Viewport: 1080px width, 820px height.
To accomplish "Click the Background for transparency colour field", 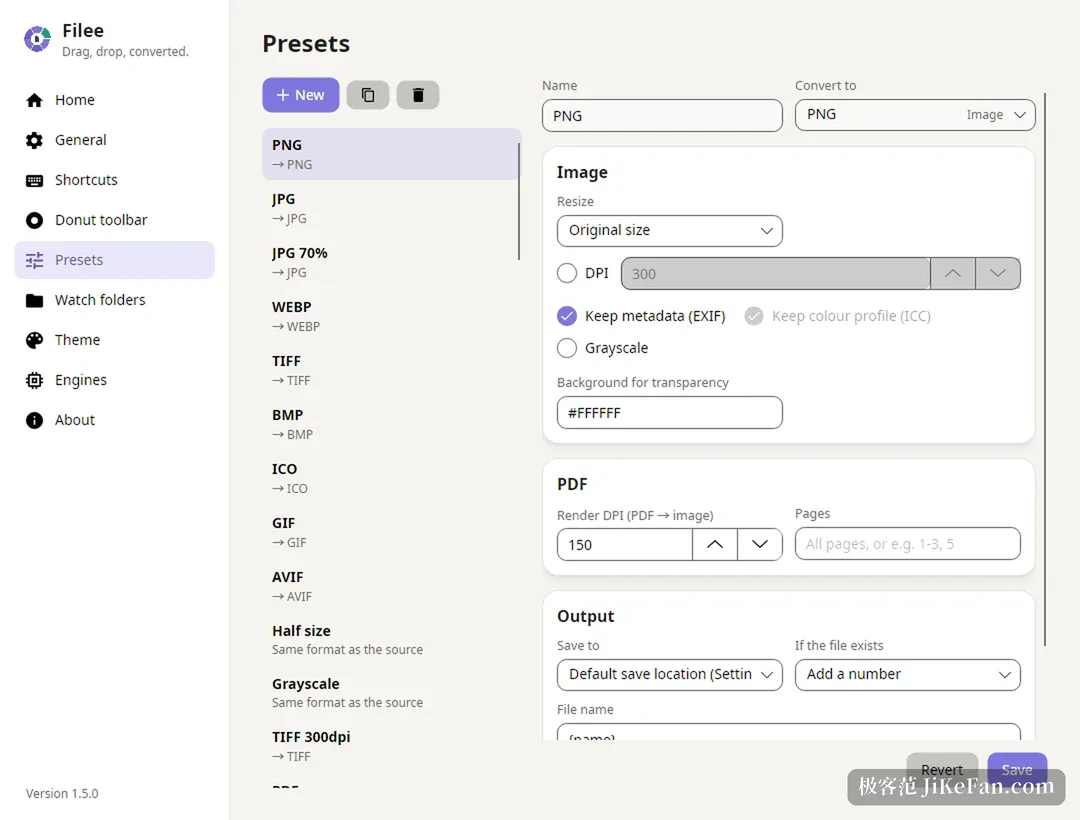I will pos(669,413).
